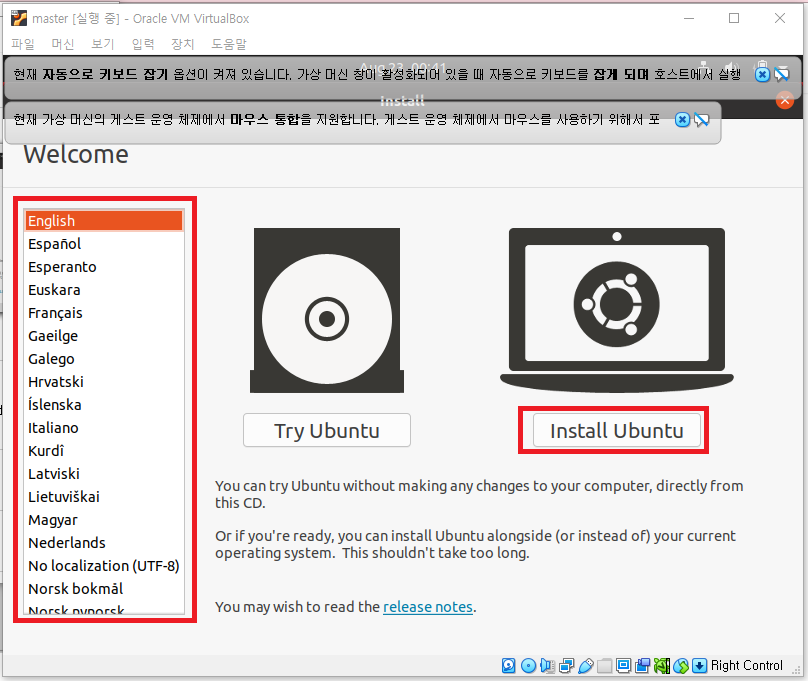Viewport: 808px width, 681px height.
Task: Open the release notes link
Action: pyautogui.click(x=428, y=607)
